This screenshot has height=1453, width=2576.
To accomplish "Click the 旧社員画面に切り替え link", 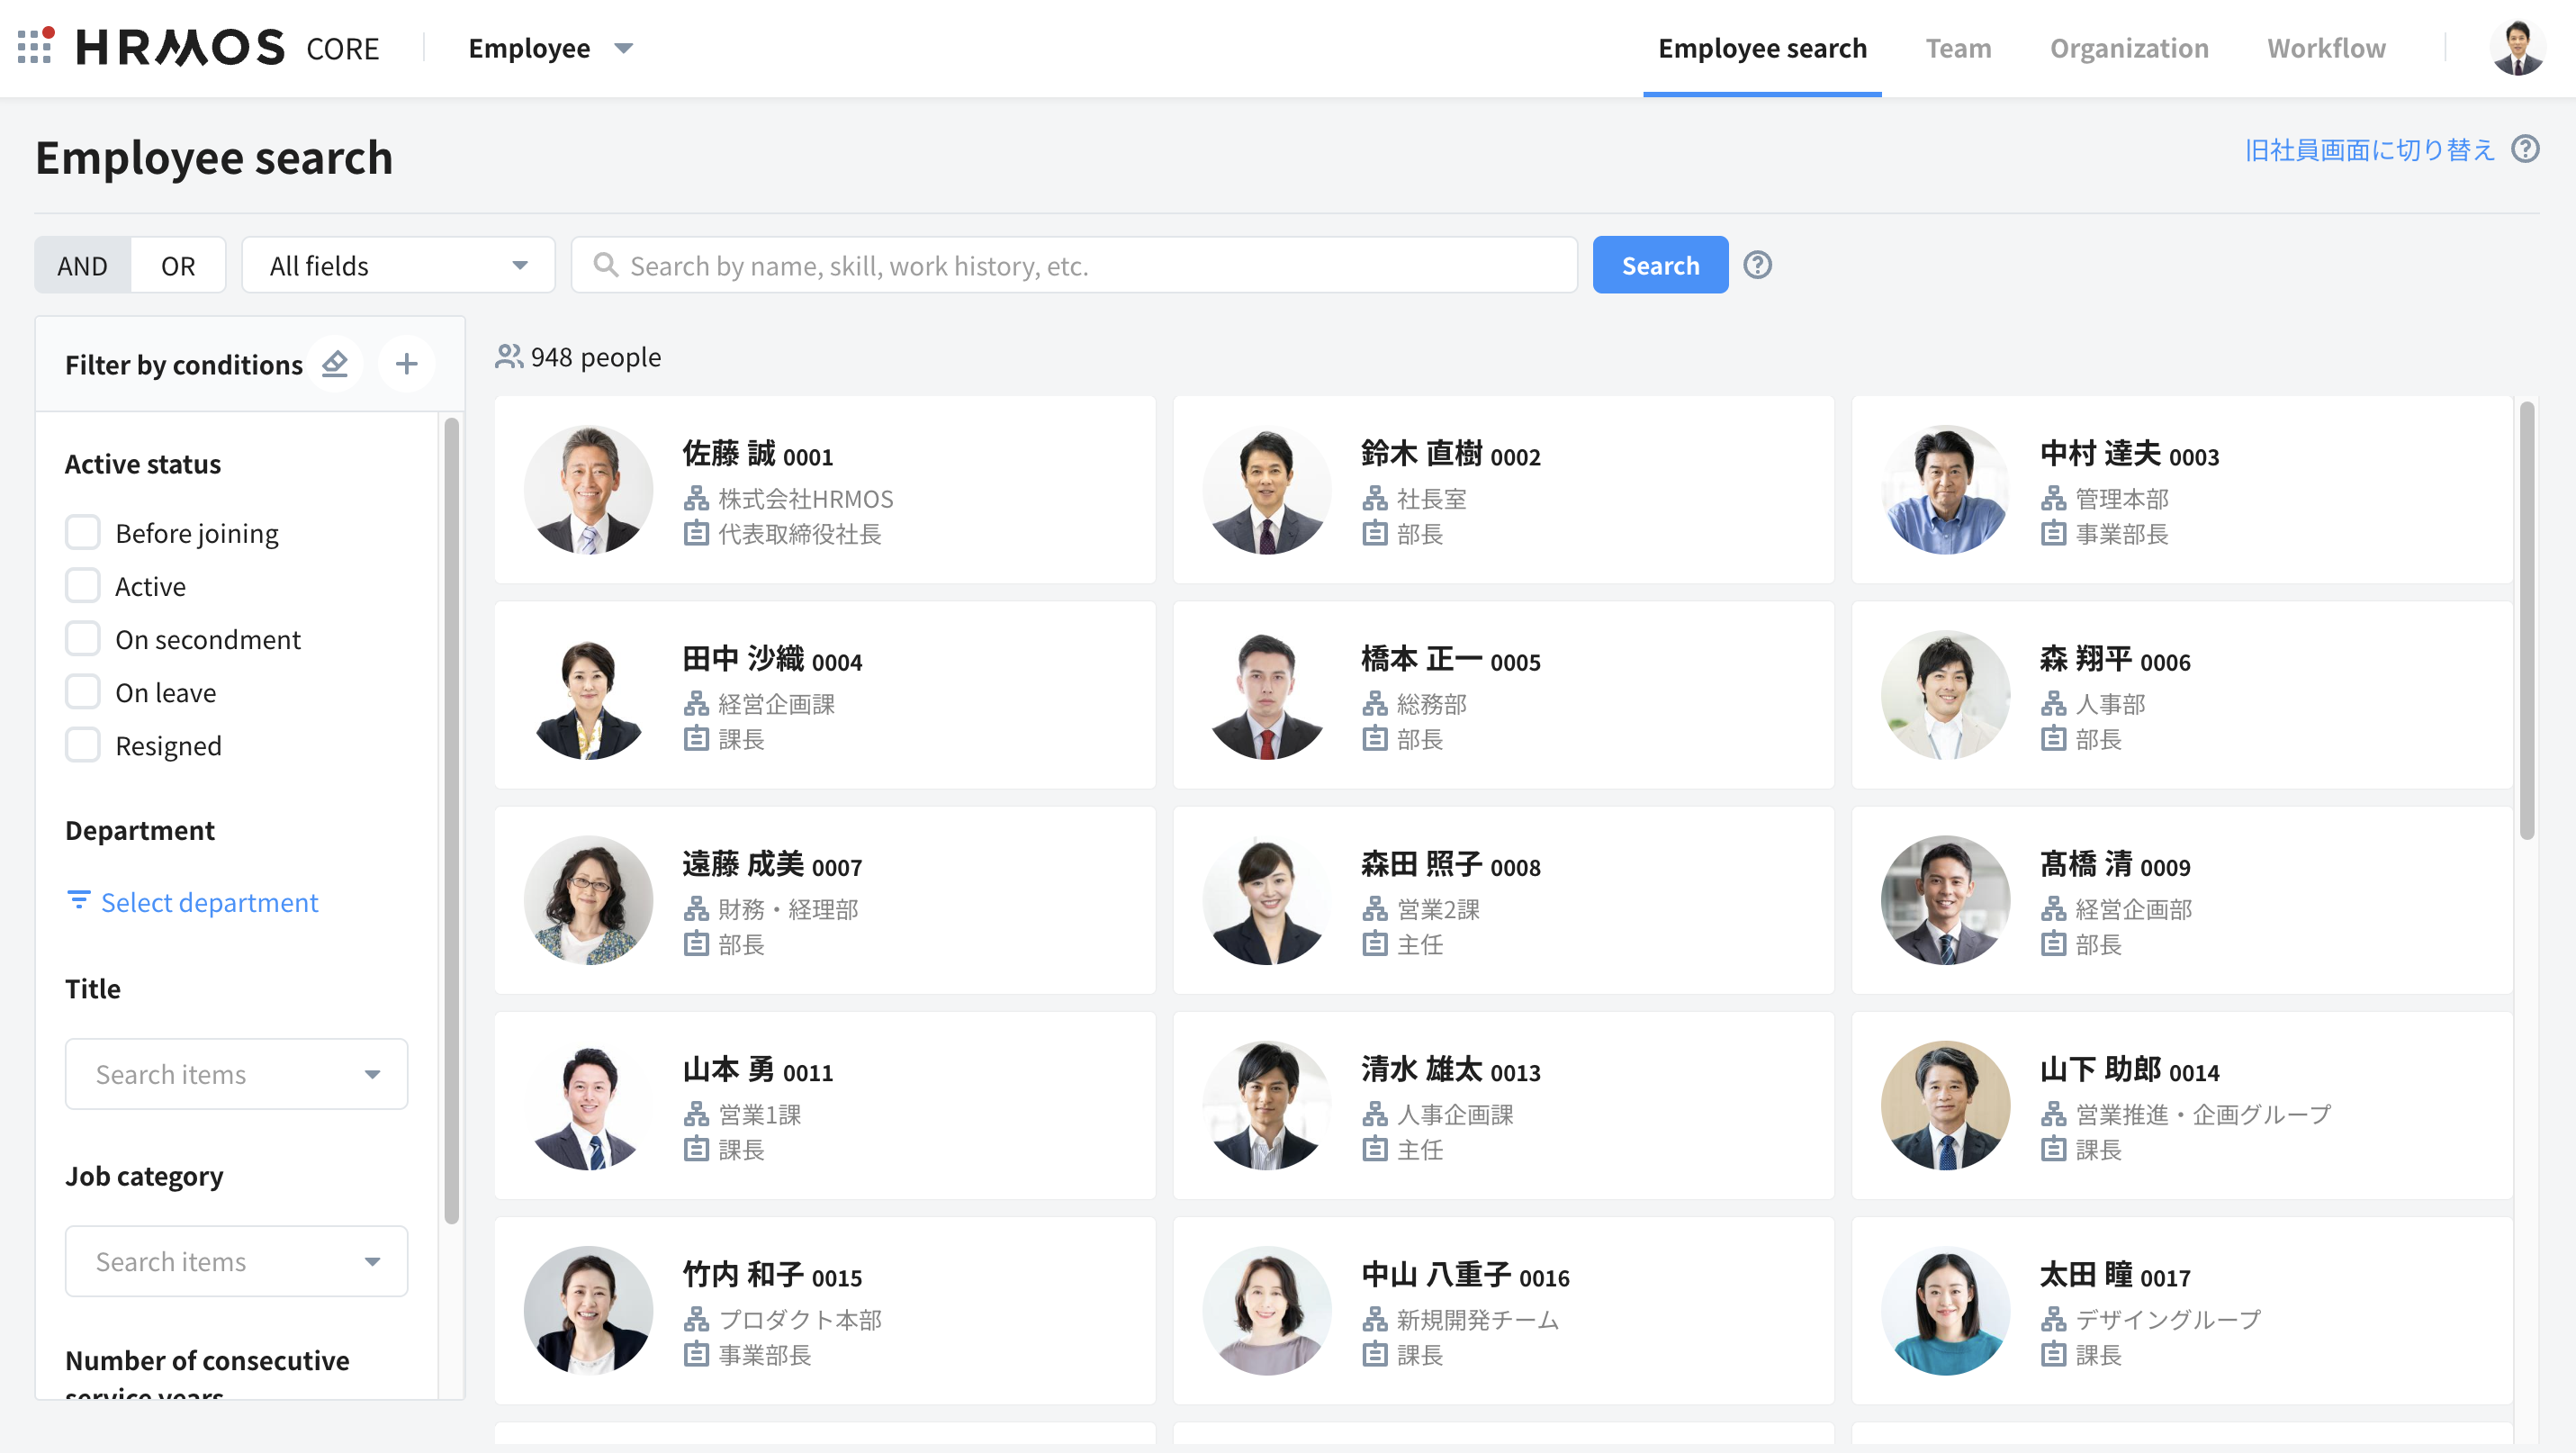I will point(2369,150).
